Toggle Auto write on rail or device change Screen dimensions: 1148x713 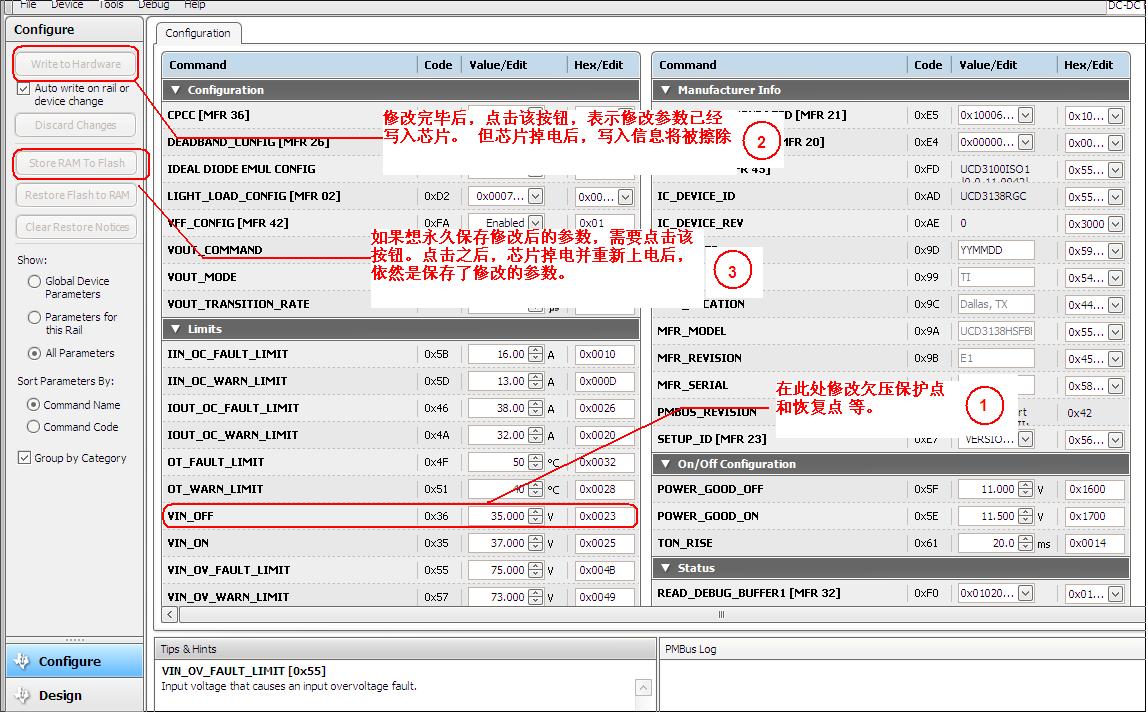pos(23,89)
